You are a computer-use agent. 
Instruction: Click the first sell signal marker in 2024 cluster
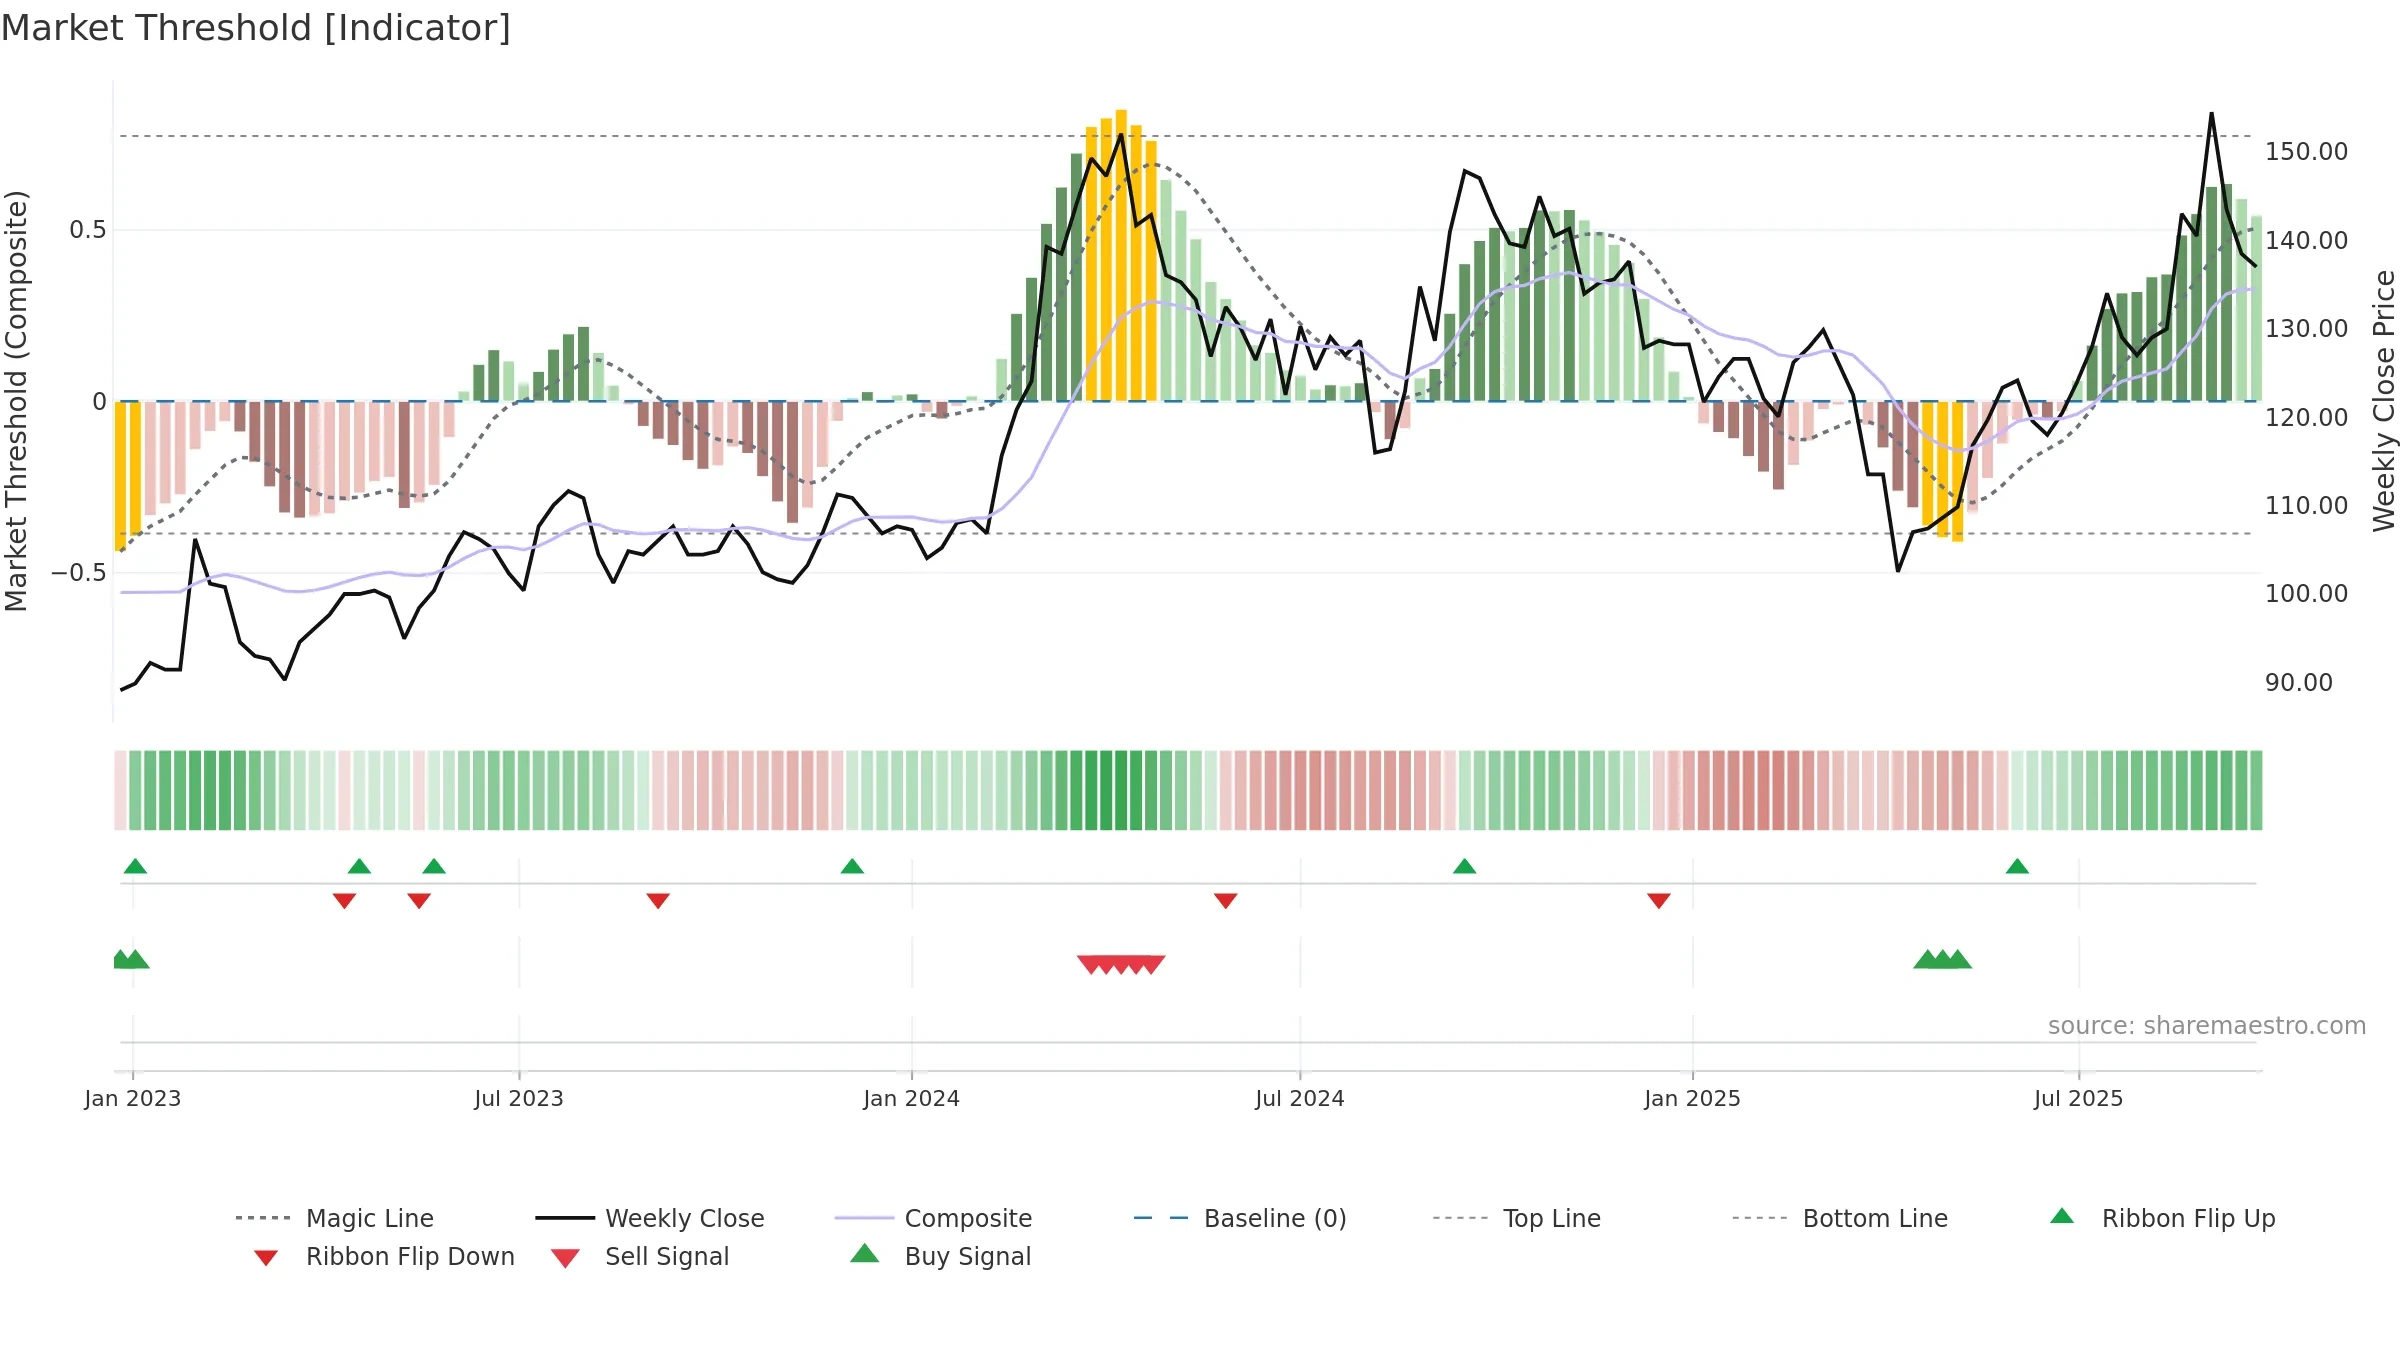coord(1090,965)
